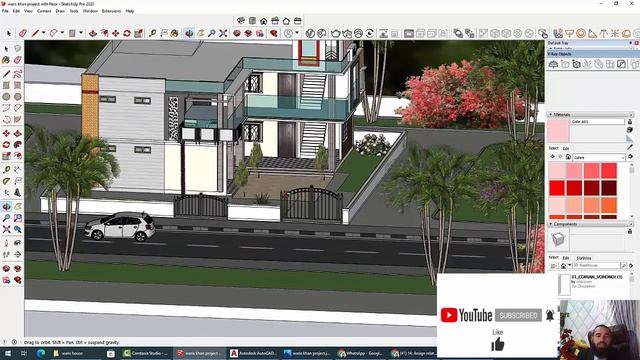This screenshot has height=360, width=640.
Task: Choose the Tape Measure tool in top toolbar
Action: (x=153, y=33)
